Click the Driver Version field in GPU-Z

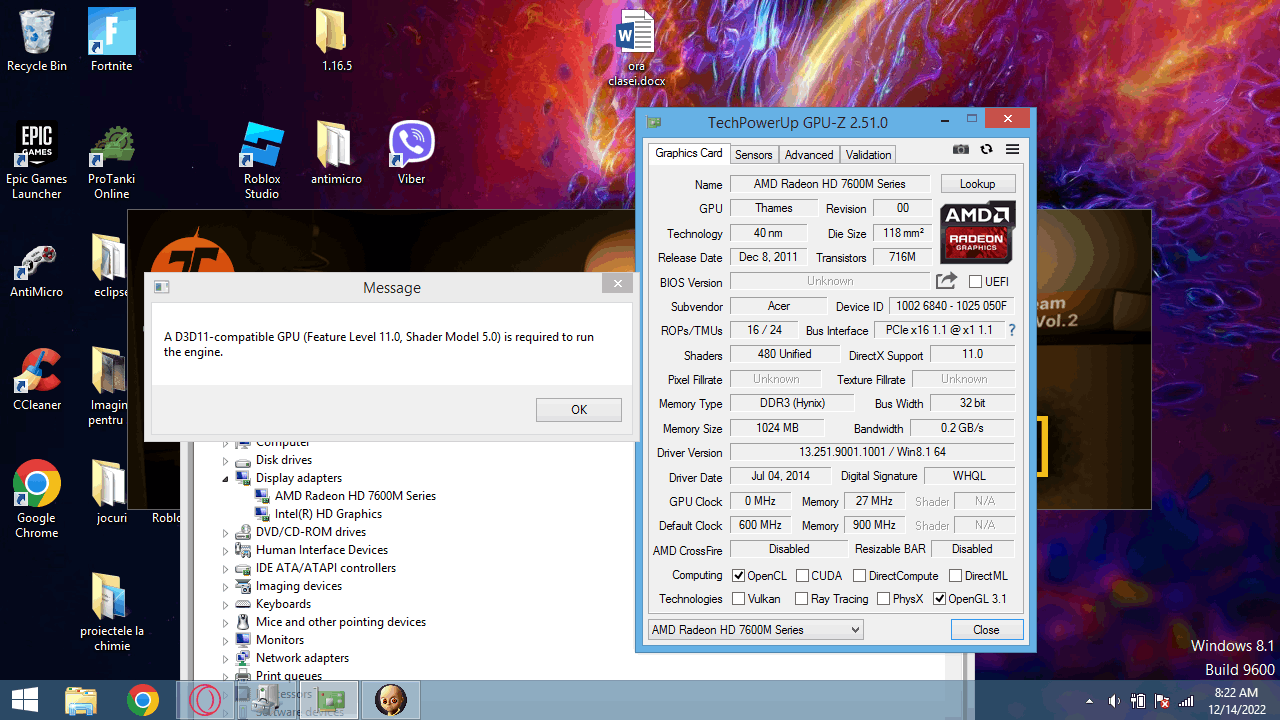872,453
